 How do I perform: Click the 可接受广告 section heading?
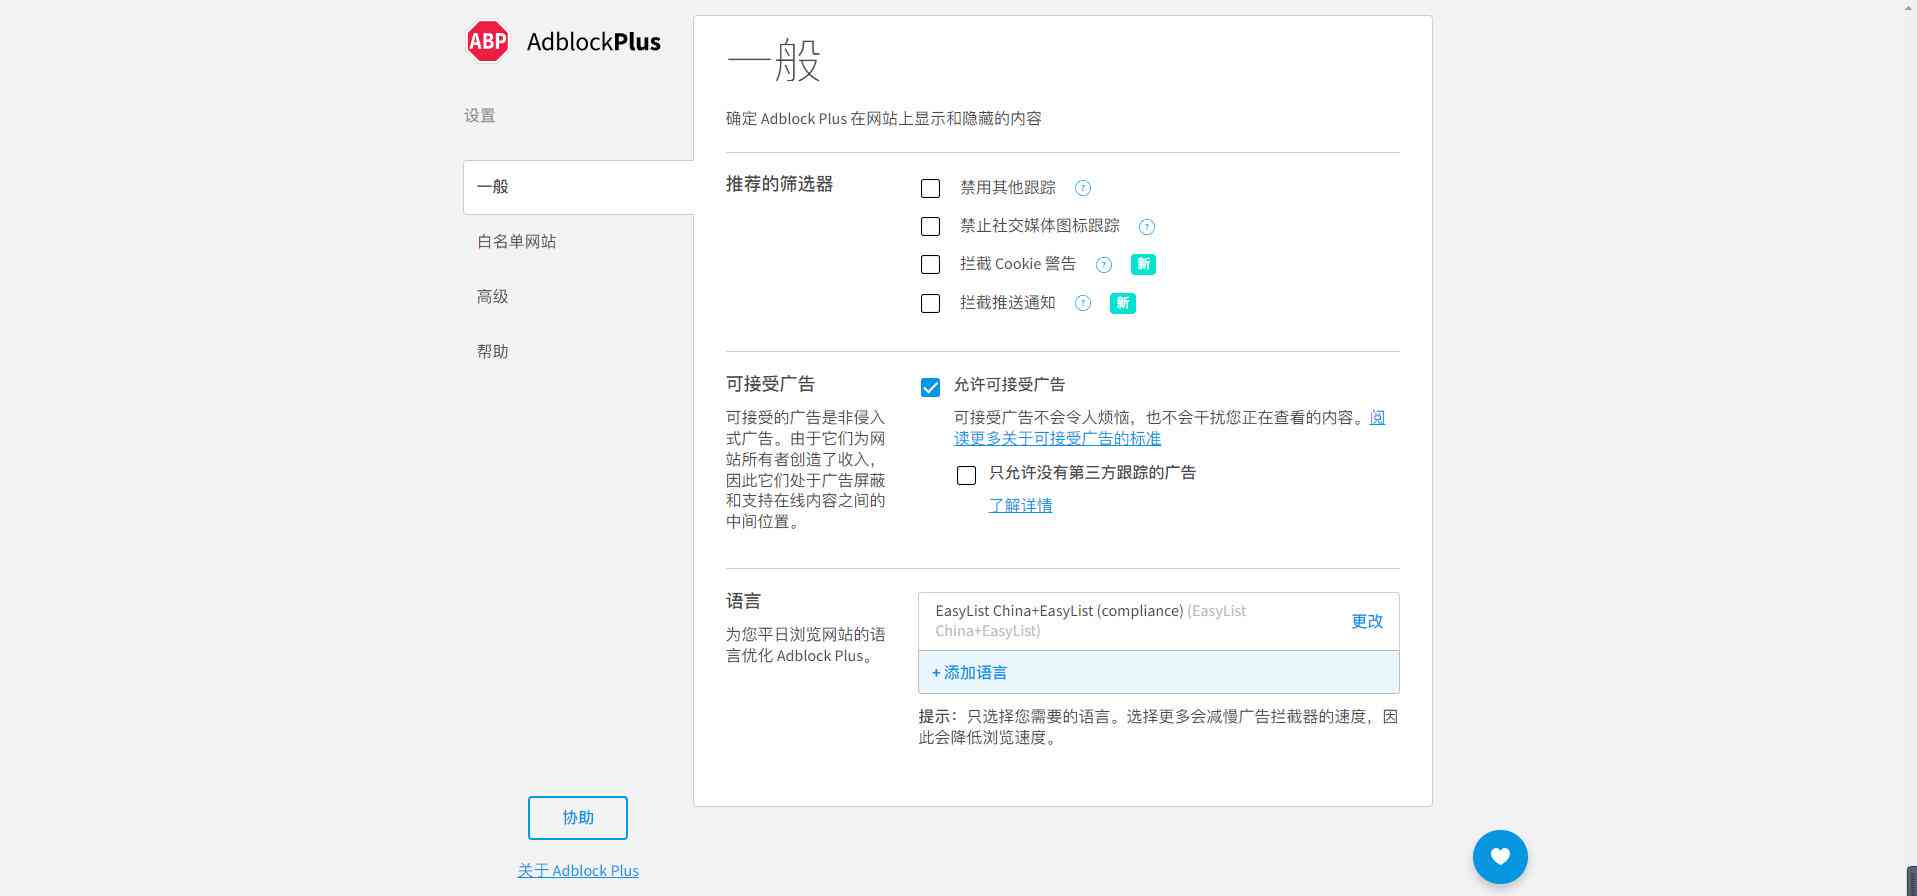(770, 384)
